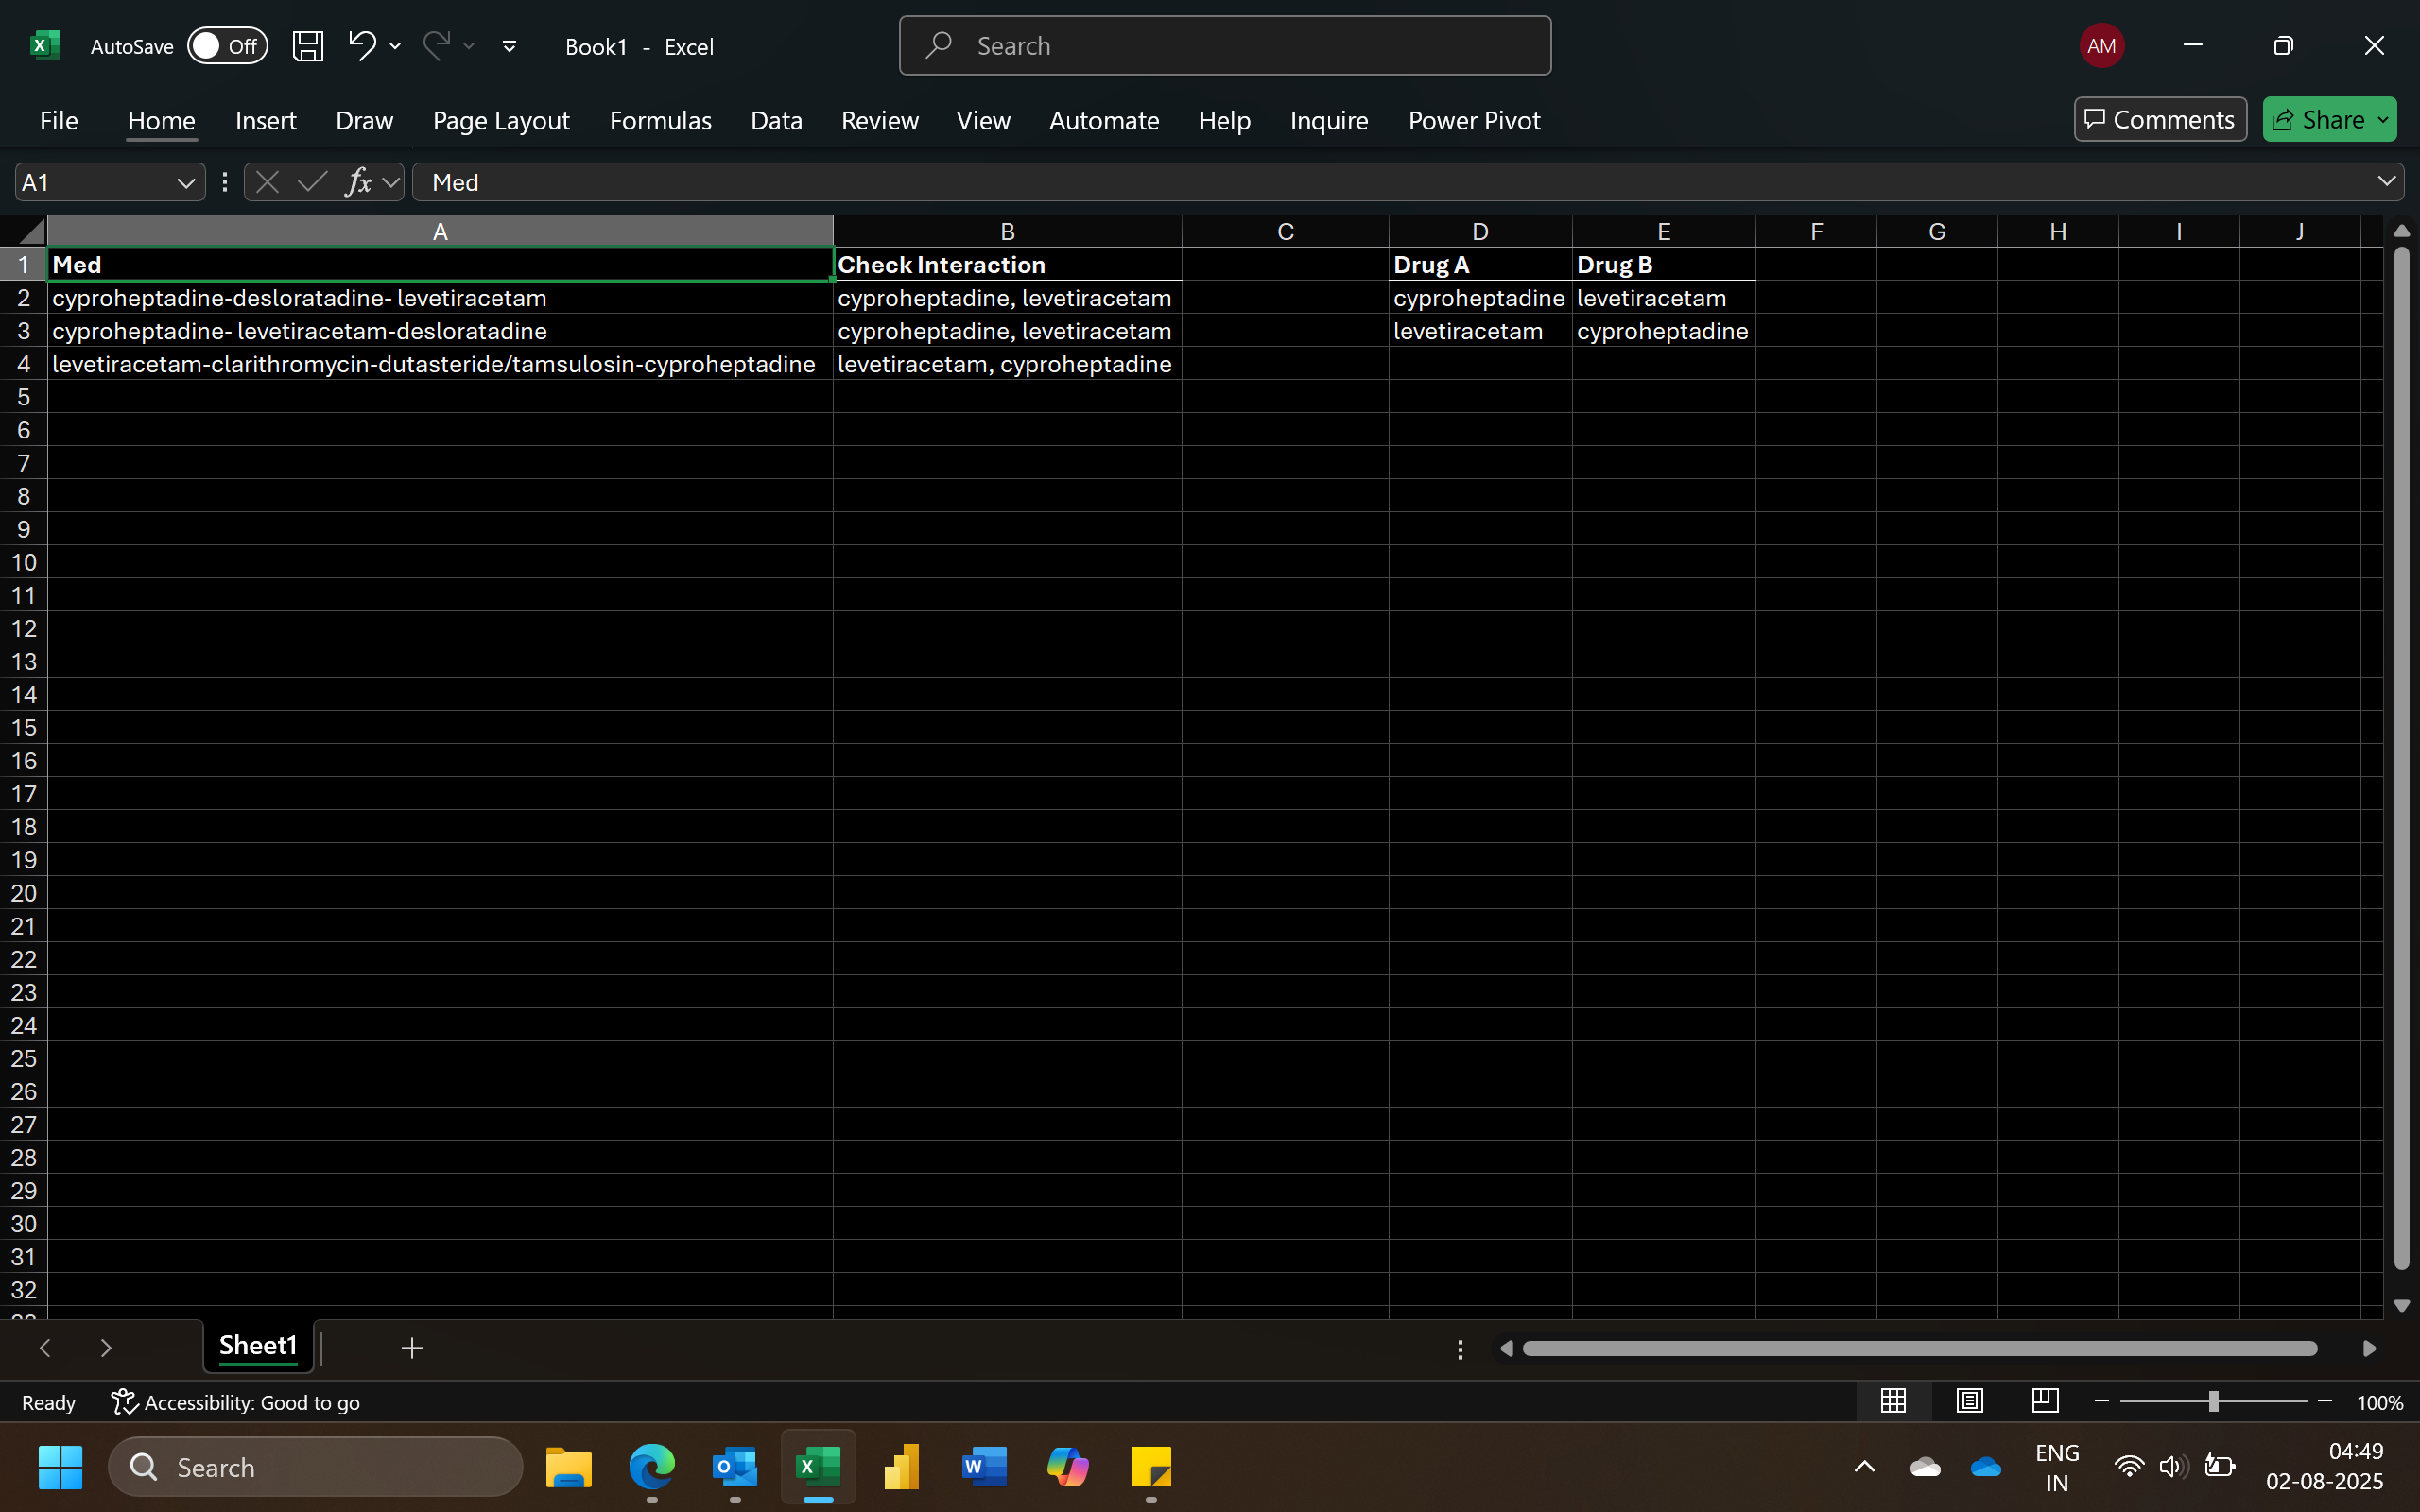Open Outlook from taskbar
2420x1512 pixels.
tap(735, 1467)
